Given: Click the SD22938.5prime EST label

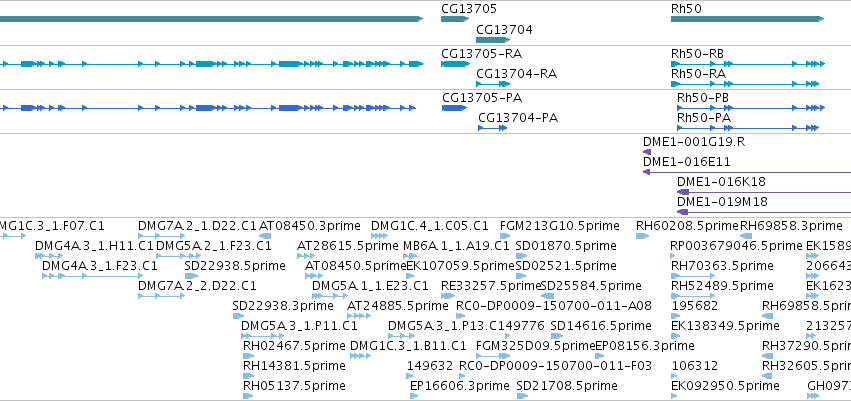Looking at the screenshot, I should [235, 266].
